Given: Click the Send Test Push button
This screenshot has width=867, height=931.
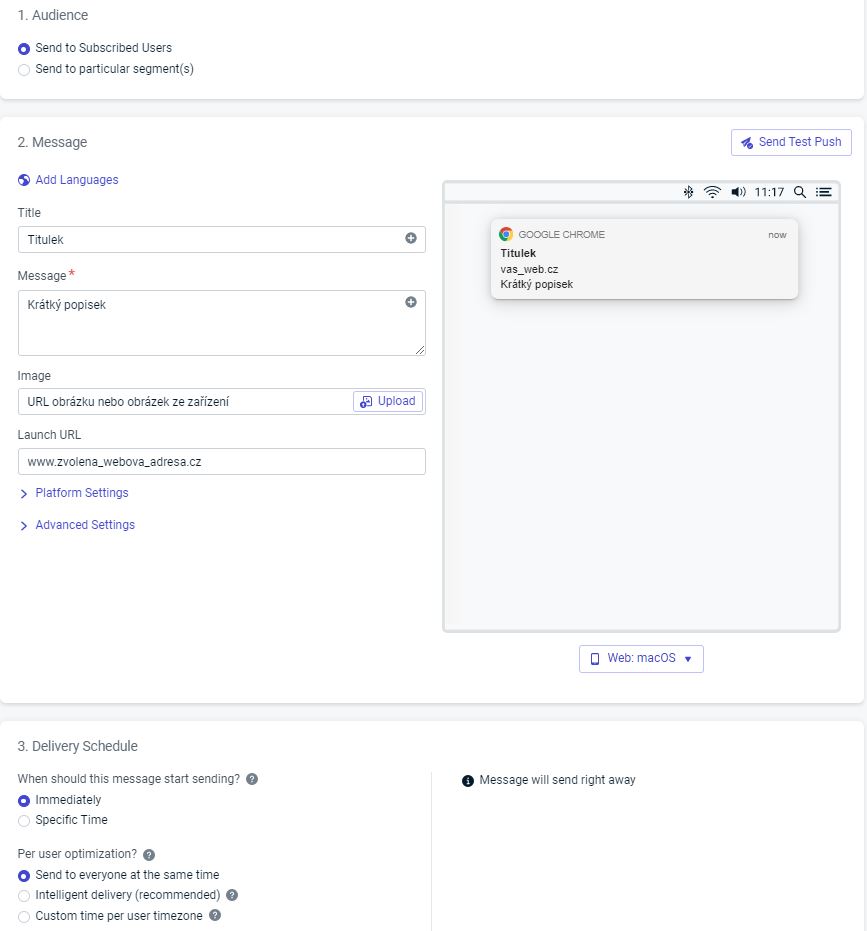Looking at the screenshot, I should 790,142.
